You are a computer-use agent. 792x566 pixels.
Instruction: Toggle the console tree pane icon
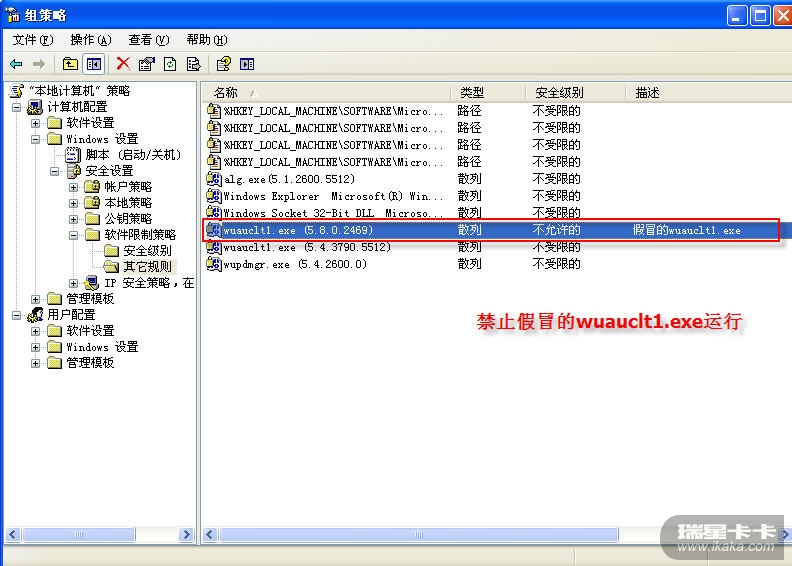tap(94, 64)
